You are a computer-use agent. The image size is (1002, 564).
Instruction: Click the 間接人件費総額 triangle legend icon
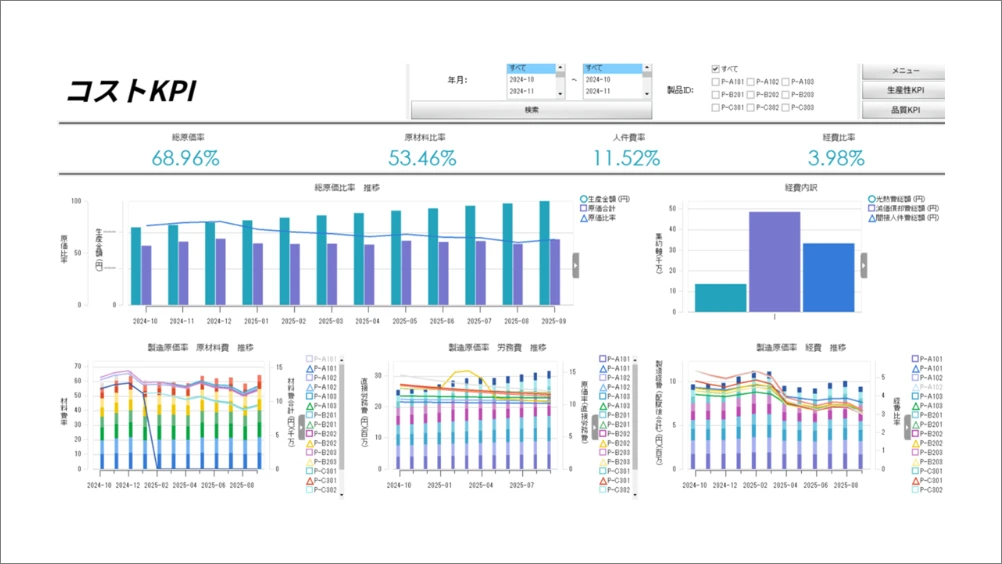(872, 217)
